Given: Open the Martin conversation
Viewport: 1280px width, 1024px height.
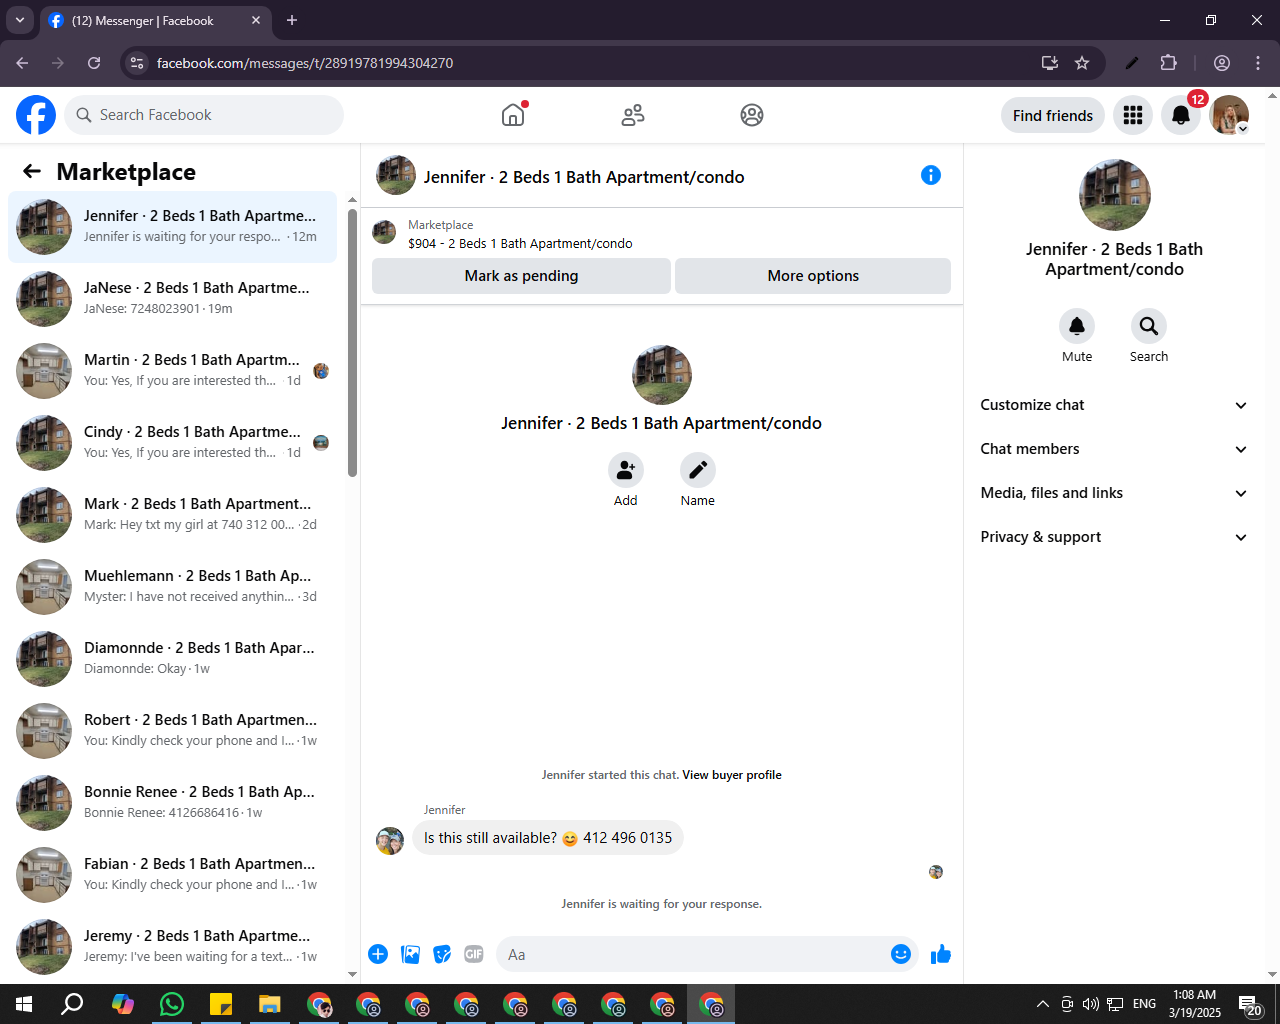Looking at the screenshot, I should [172, 371].
